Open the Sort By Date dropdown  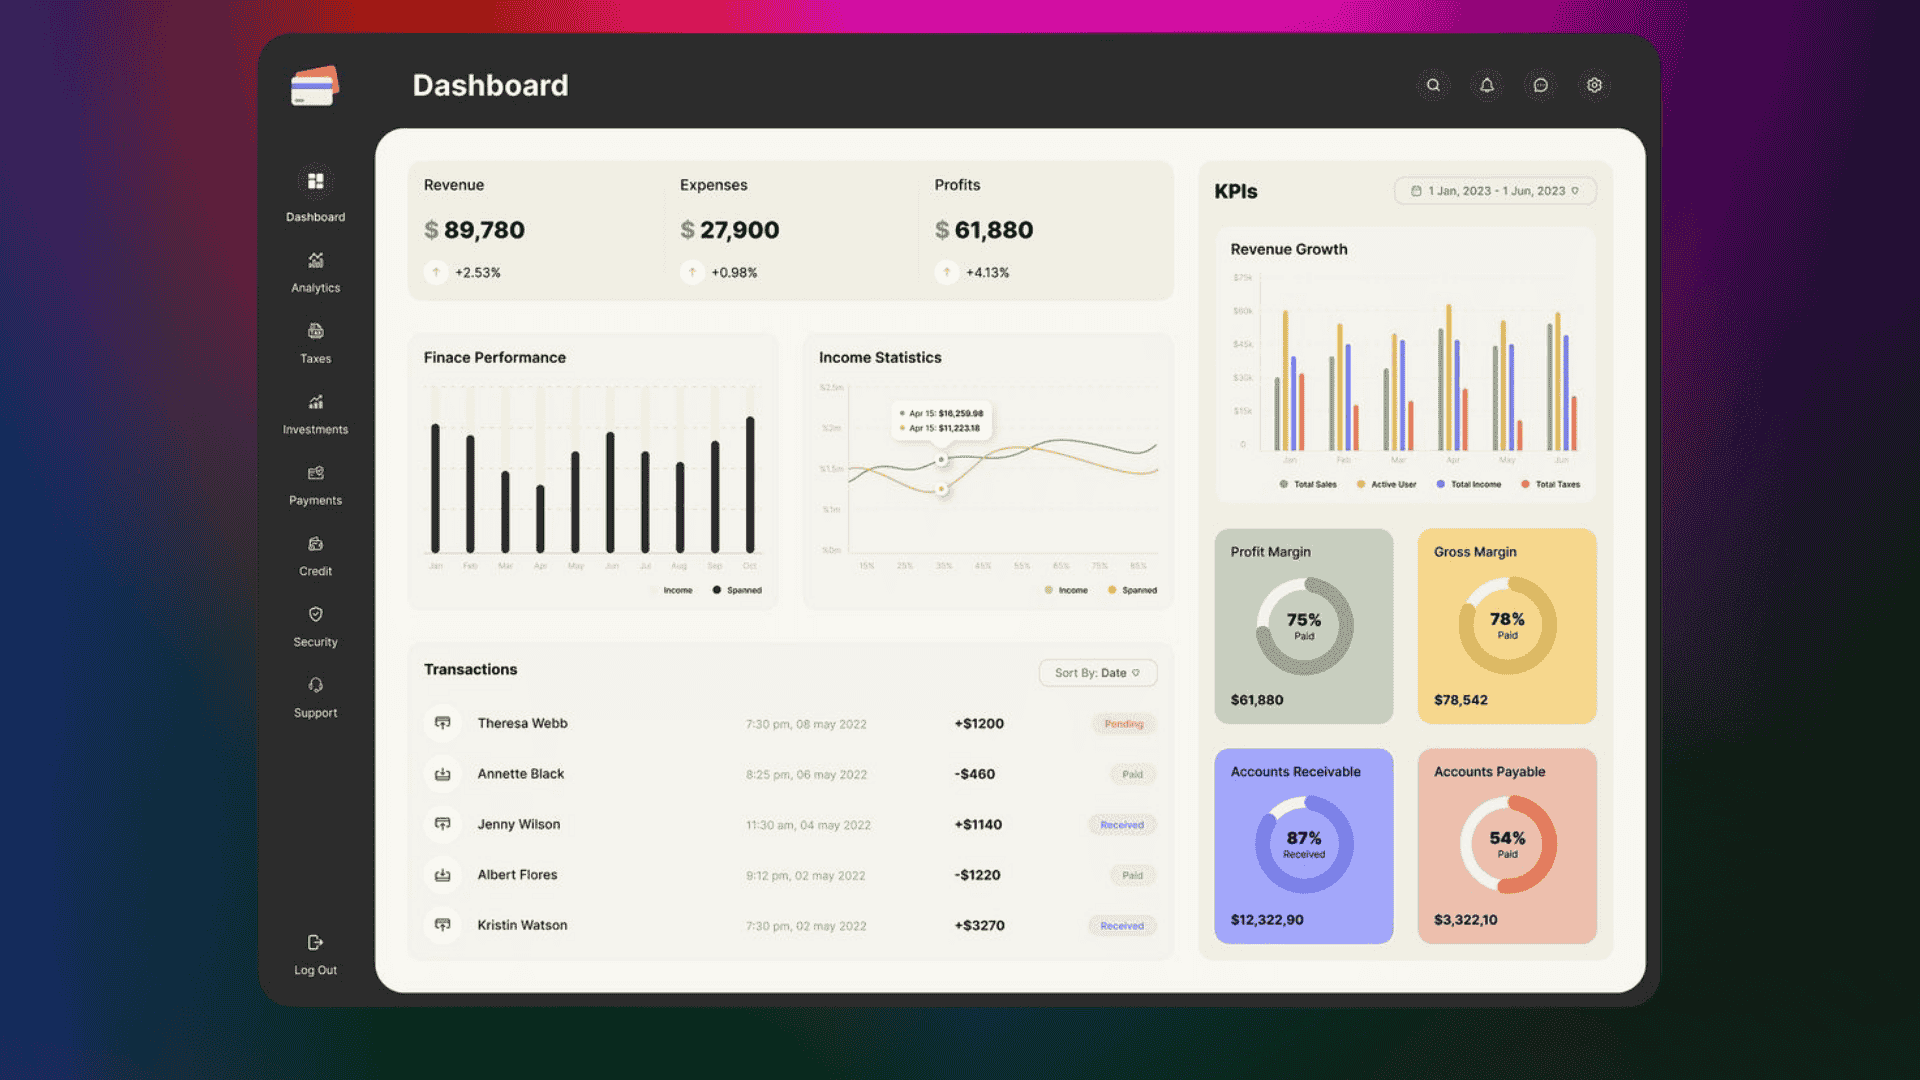[1097, 673]
